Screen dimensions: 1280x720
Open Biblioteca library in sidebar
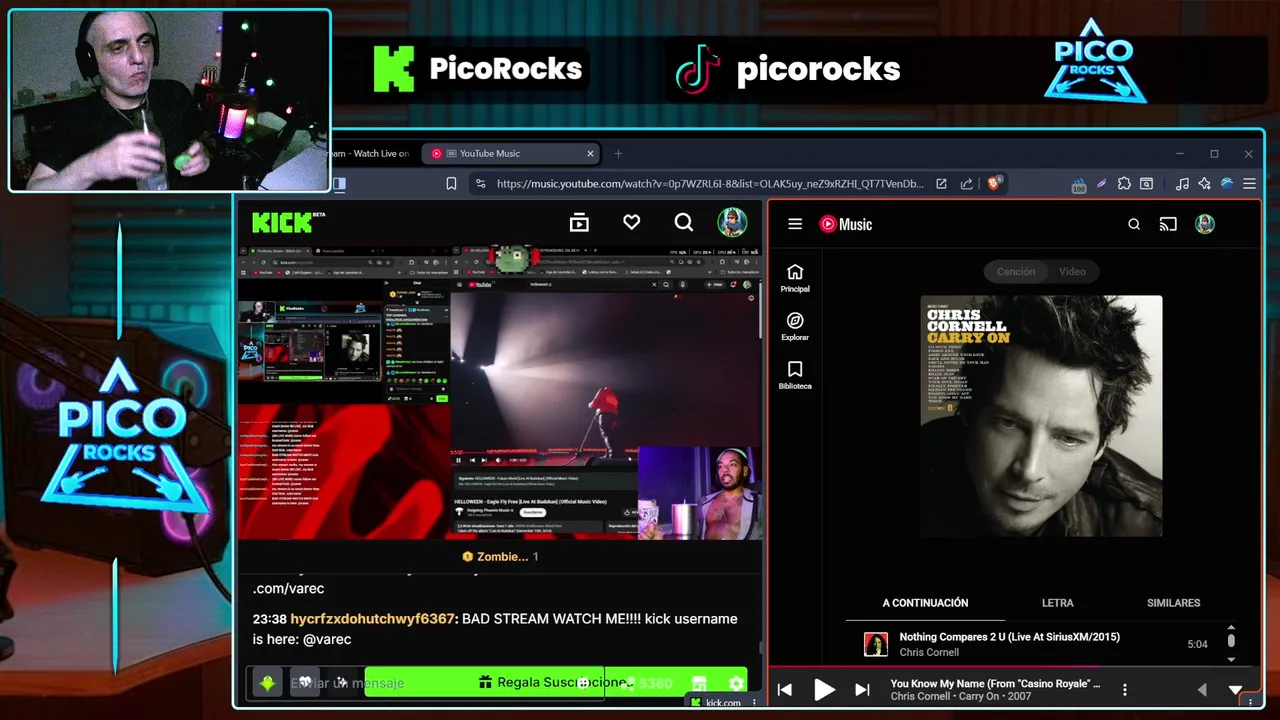(x=795, y=375)
